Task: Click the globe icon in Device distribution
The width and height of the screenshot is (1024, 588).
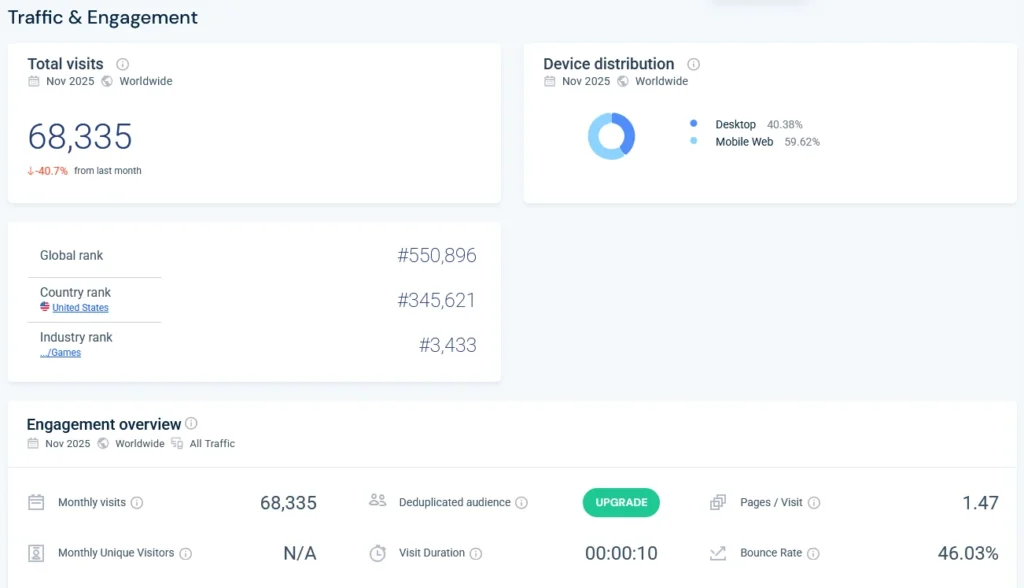Action: tap(623, 81)
